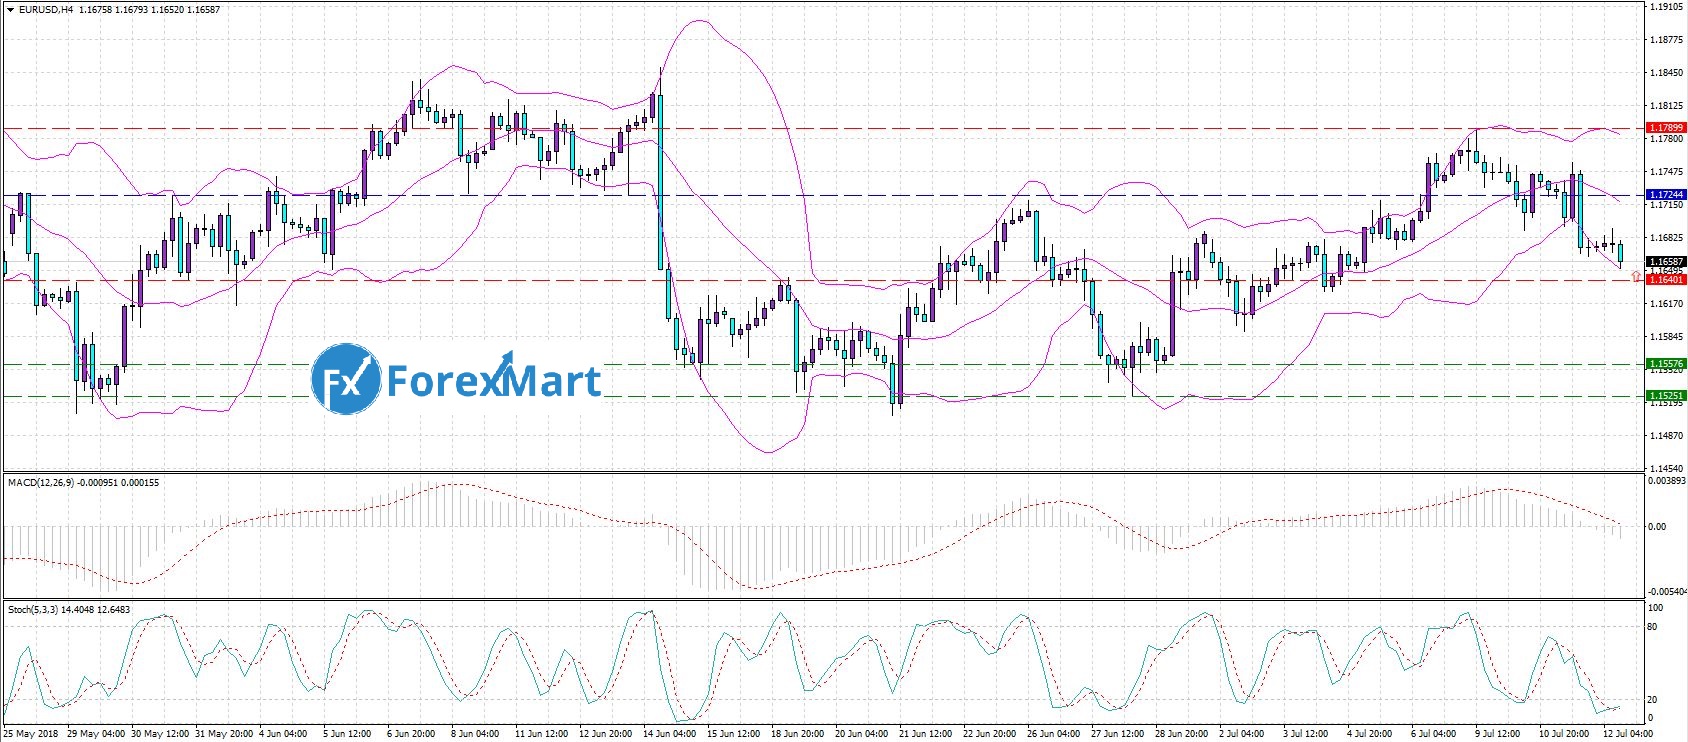Click the black 1.16587 current price tag
This screenshot has width=1688, height=742.
pyautogui.click(x=1666, y=262)
